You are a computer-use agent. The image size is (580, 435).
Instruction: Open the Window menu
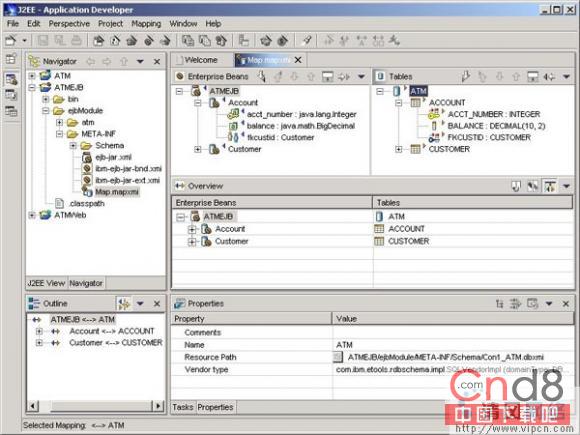(x=183, y=24)
